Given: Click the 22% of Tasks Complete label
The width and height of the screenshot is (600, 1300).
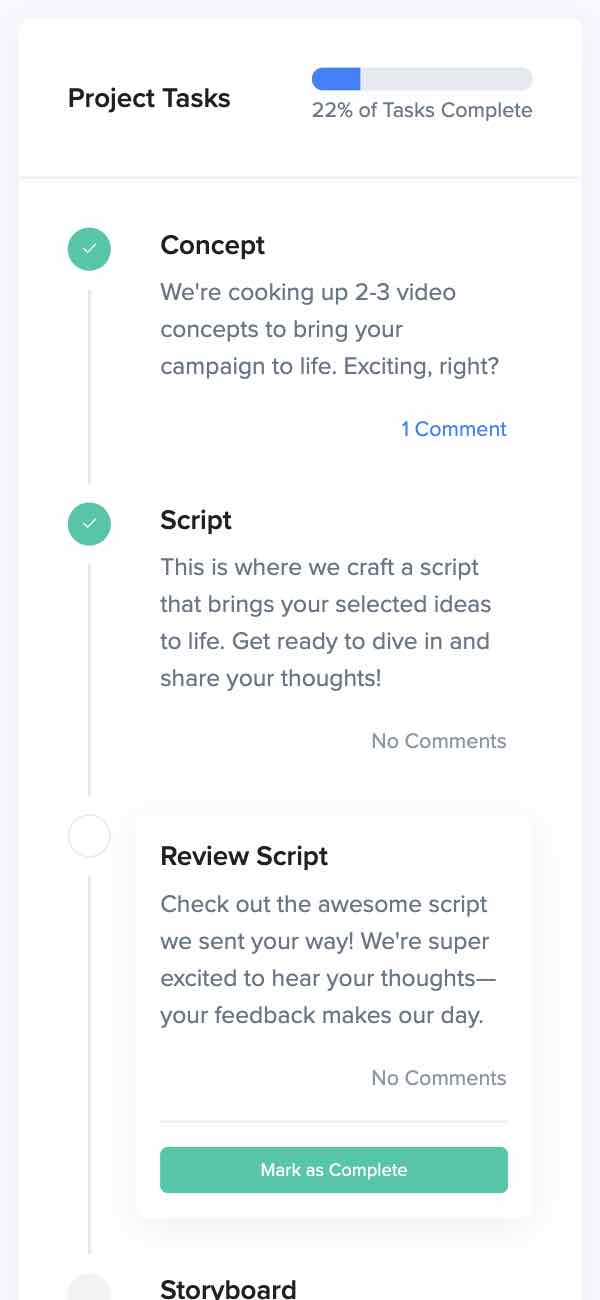Looking at the screenshot, I should click(422, 110).
